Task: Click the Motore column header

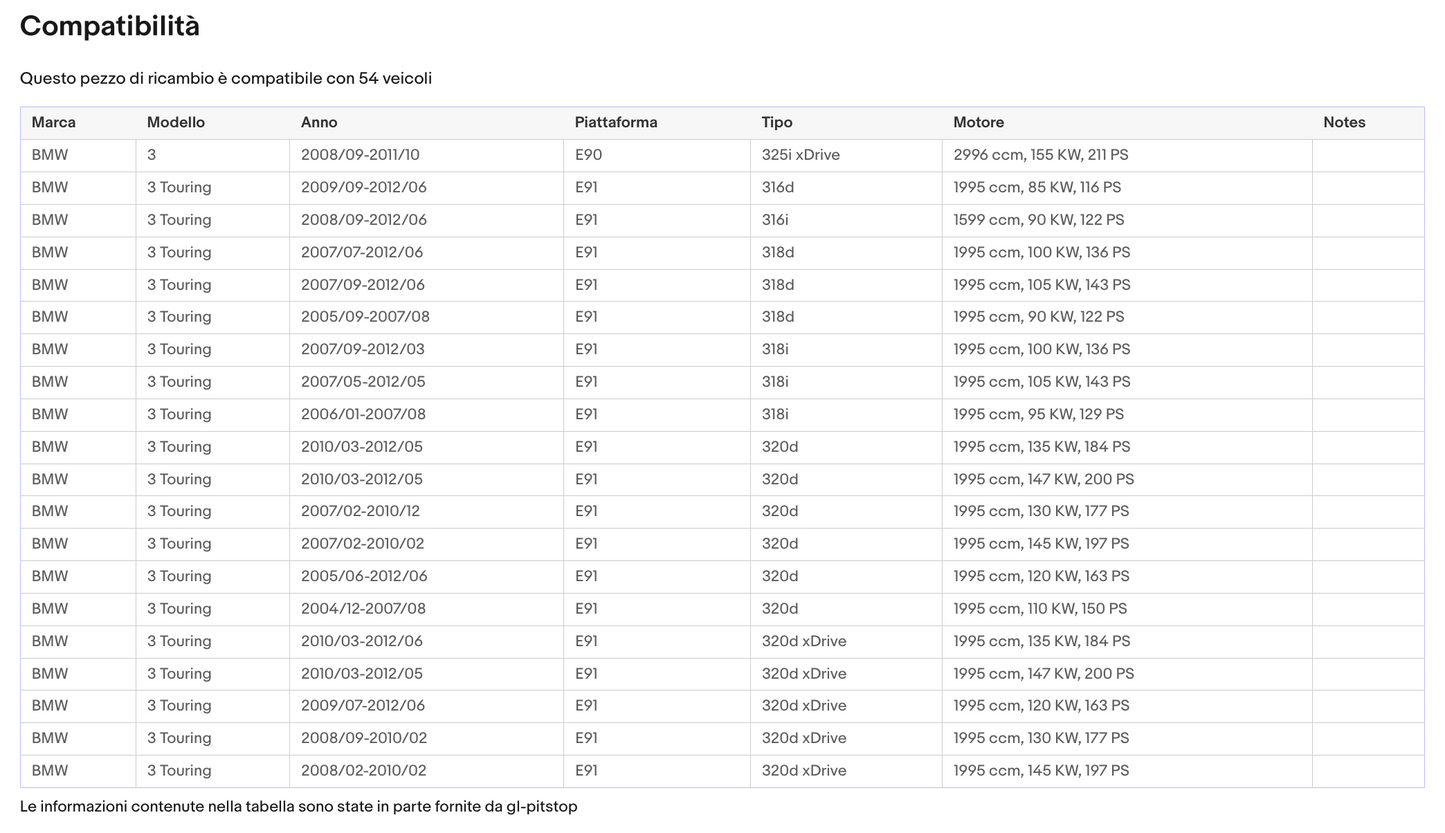Action: [x=1127, y=123]
